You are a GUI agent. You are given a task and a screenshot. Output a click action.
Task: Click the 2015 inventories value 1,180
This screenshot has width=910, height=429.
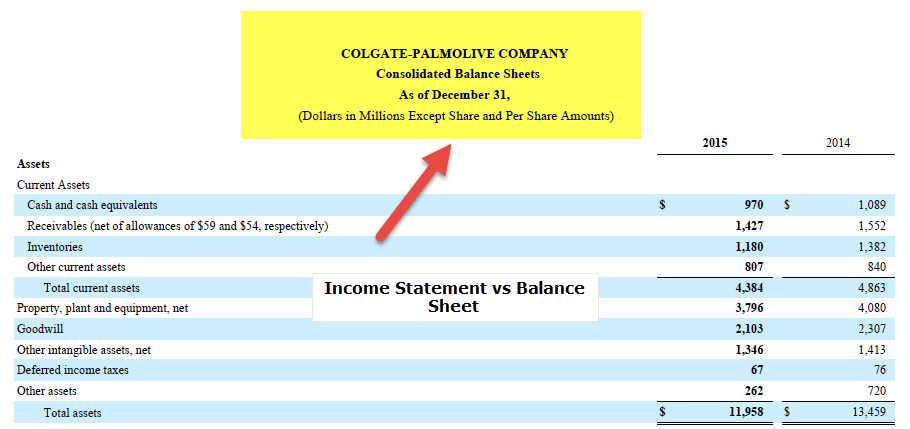pos(749,246)
